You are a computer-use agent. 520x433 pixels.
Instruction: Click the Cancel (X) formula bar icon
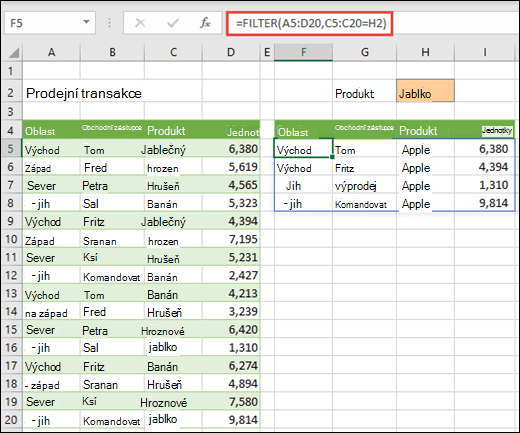140,23
